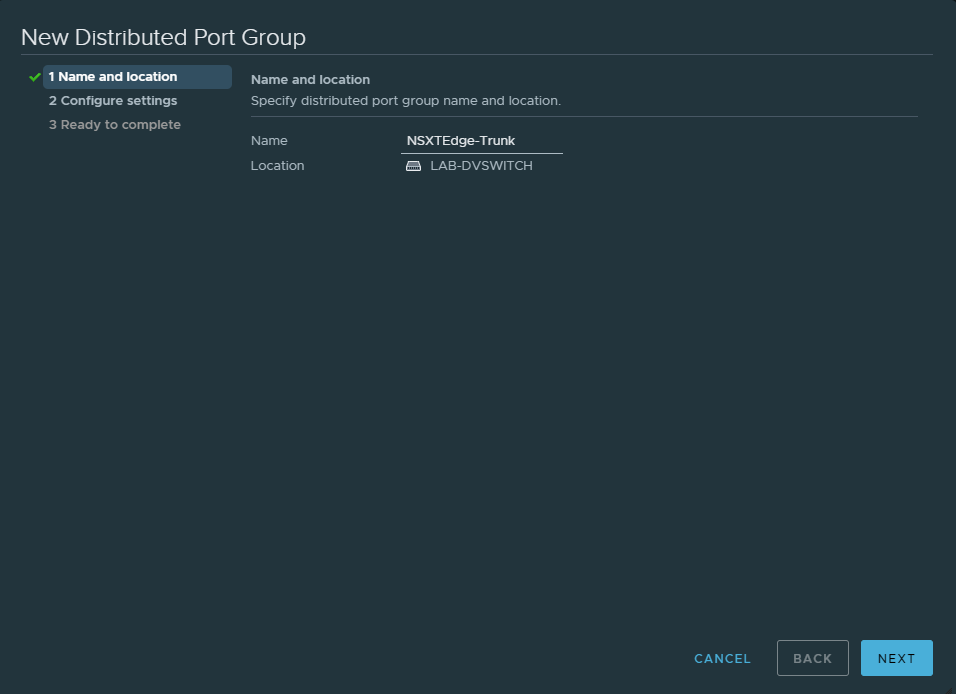This screenshot has height=694, width=956.
Task: Click the green checkmark beside step 1
Action: (x=35, y=77)
